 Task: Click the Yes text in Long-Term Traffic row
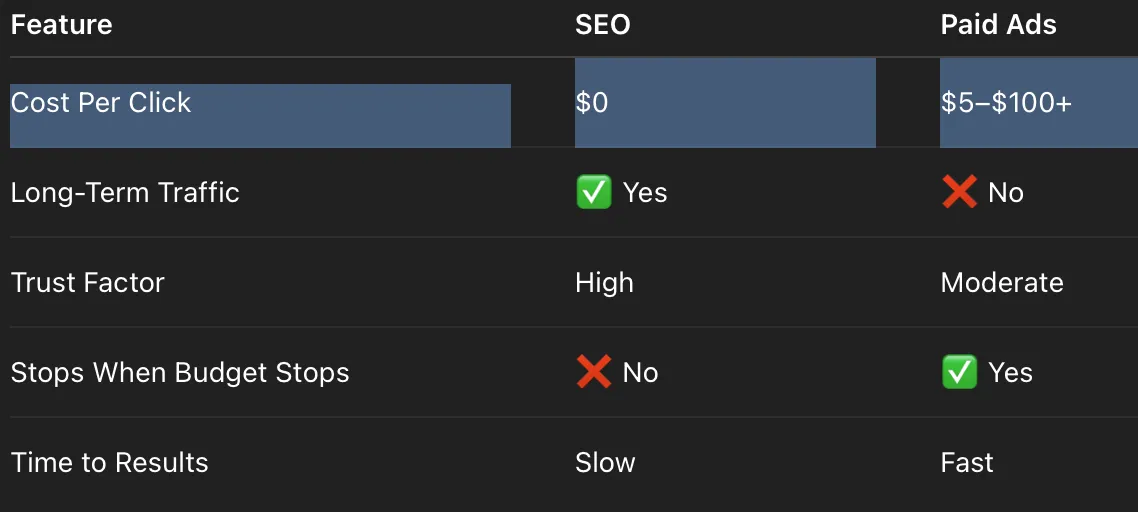point(645,193)
